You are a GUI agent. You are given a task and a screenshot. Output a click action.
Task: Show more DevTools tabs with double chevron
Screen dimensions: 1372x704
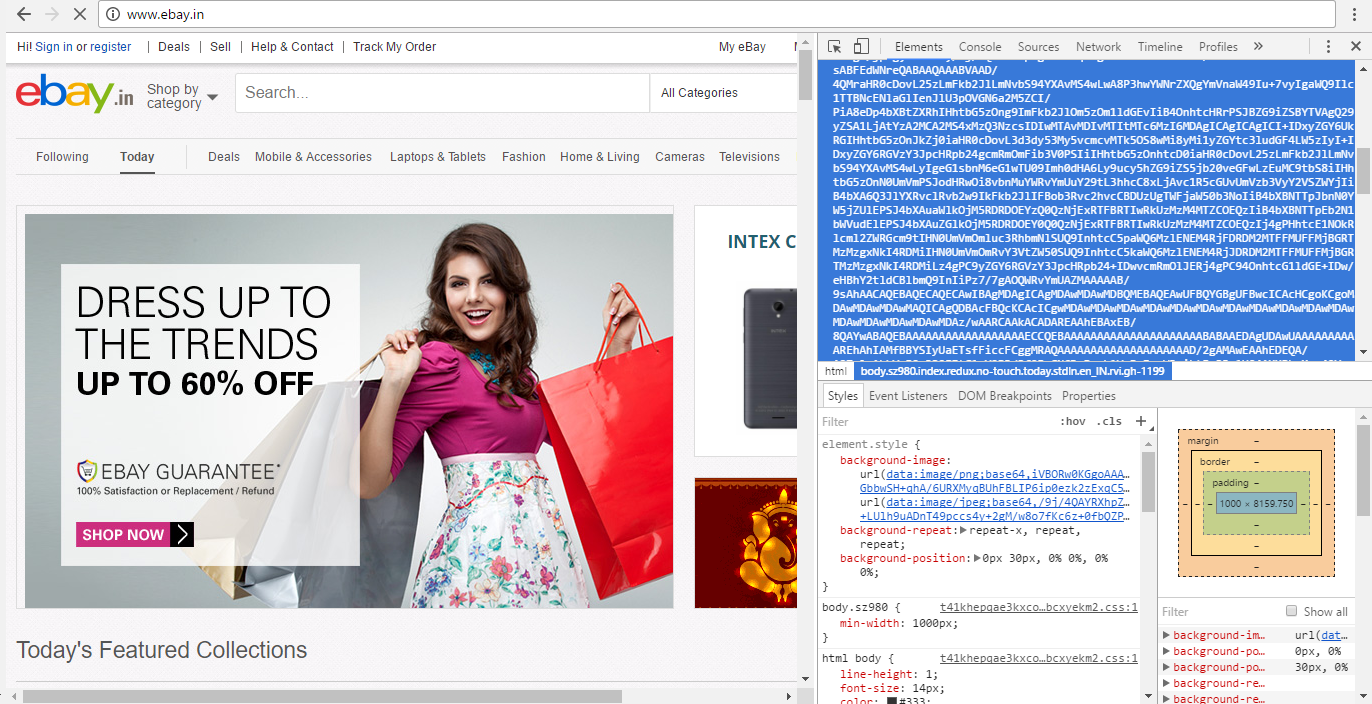(1258, 47)
